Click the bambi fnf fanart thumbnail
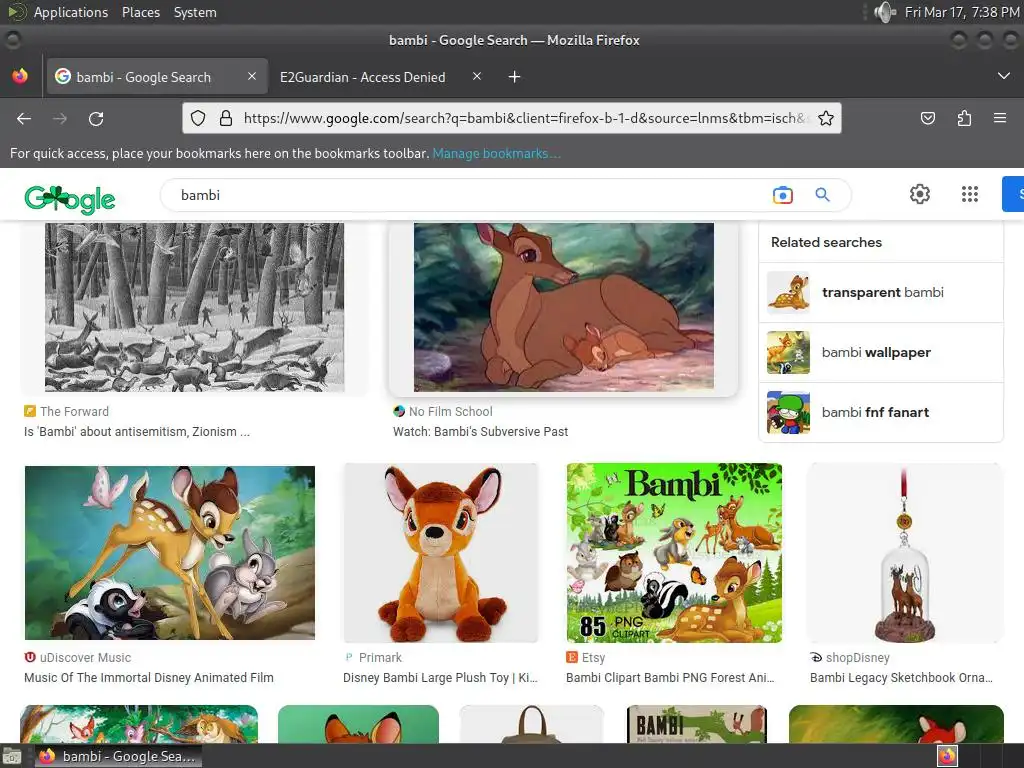 pos(788,413)
